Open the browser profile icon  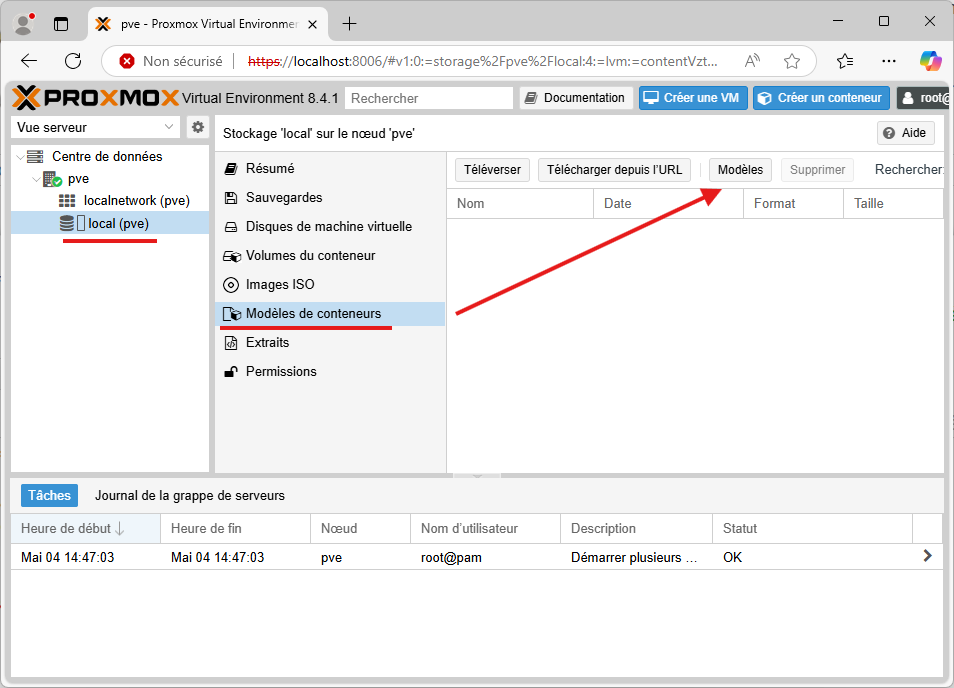click(x=24, y=24)
